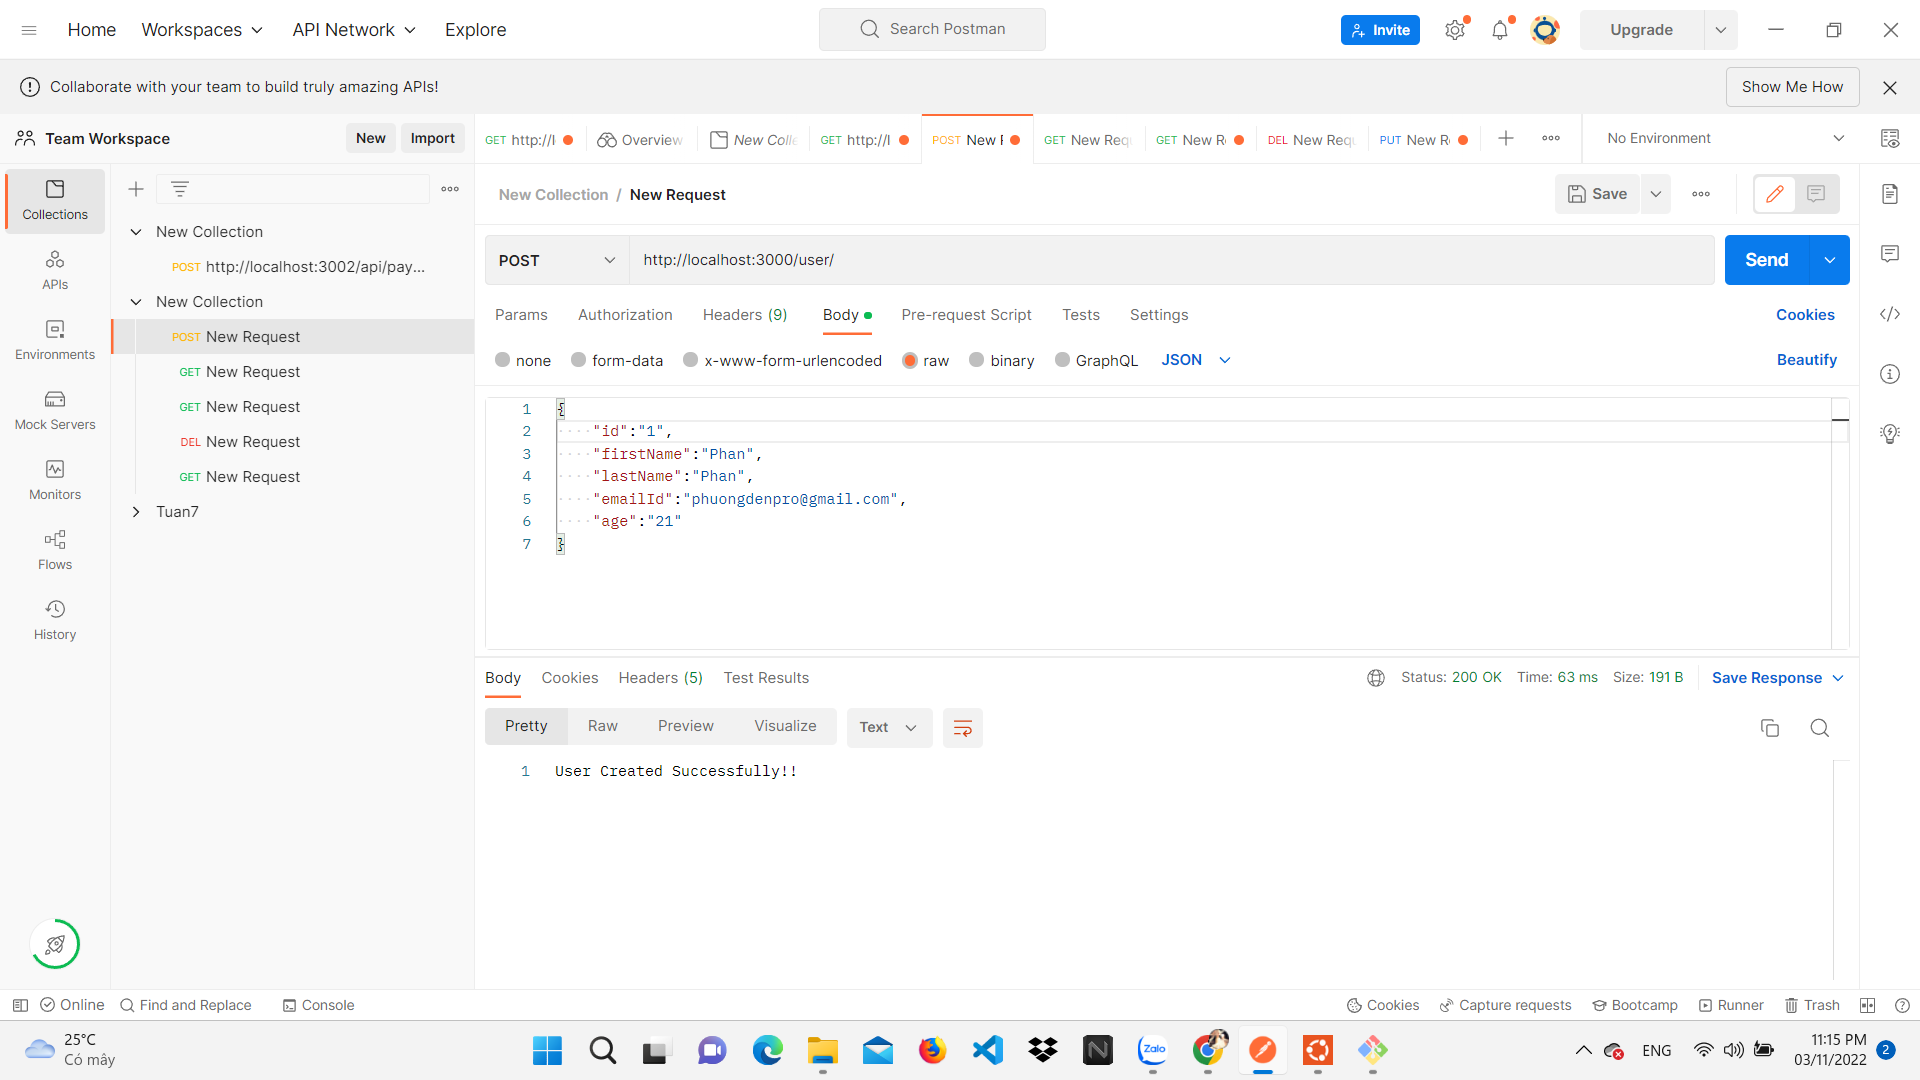Click the Windows Start button
The height and width of the screenshot is (1080, 1920).
point(547,1050)
